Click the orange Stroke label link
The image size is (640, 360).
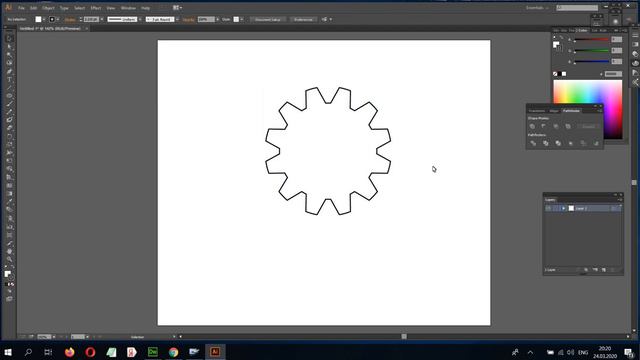70,20
